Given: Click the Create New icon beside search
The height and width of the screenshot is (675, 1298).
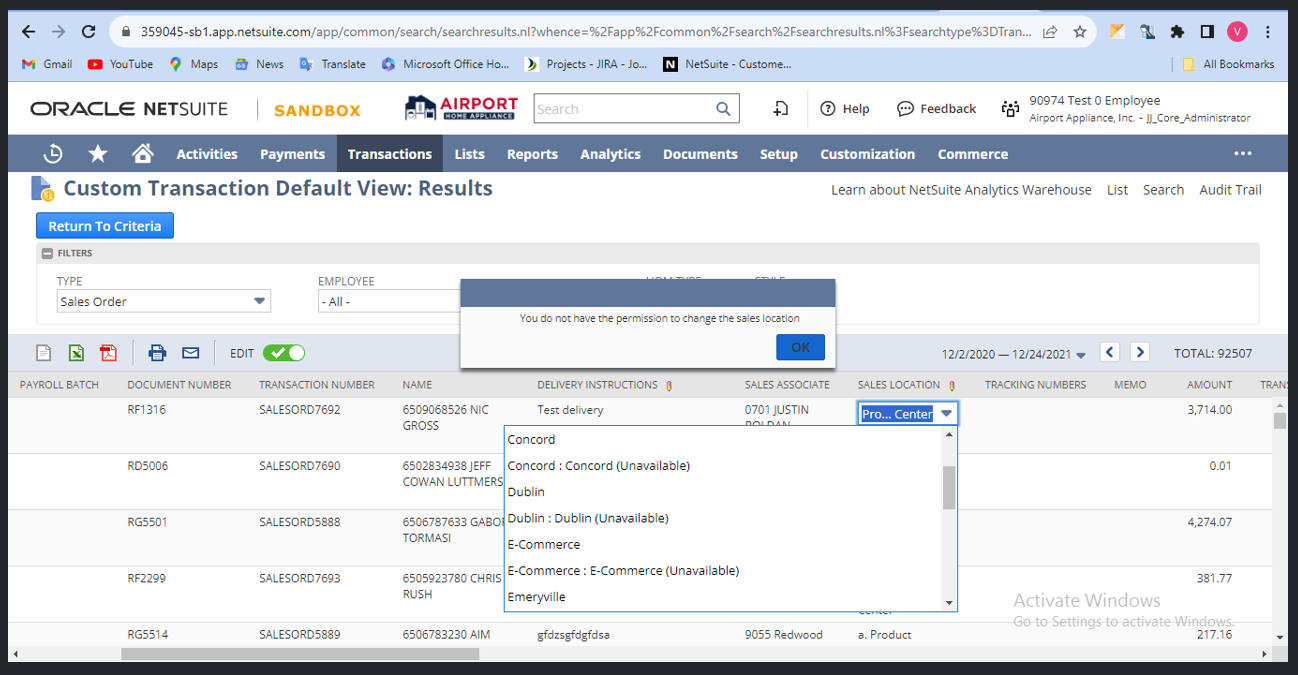Looking at the screenshot, I should 781,109.
